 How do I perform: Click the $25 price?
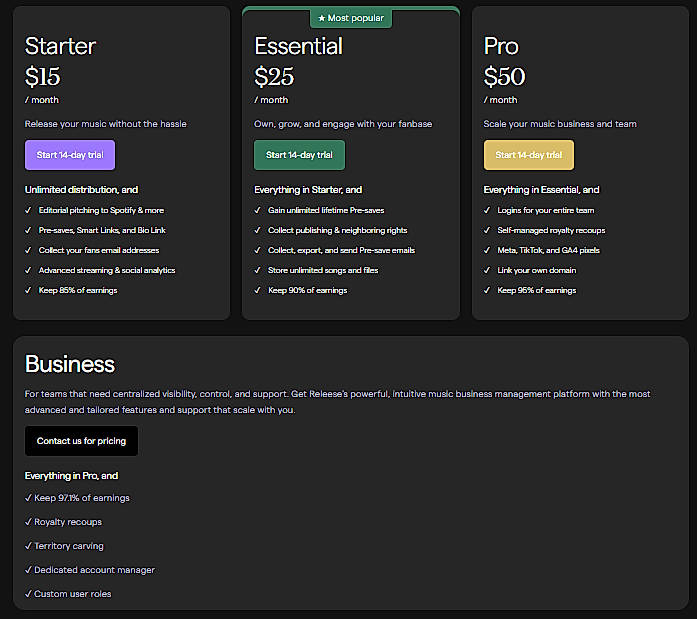coord(274,76)
